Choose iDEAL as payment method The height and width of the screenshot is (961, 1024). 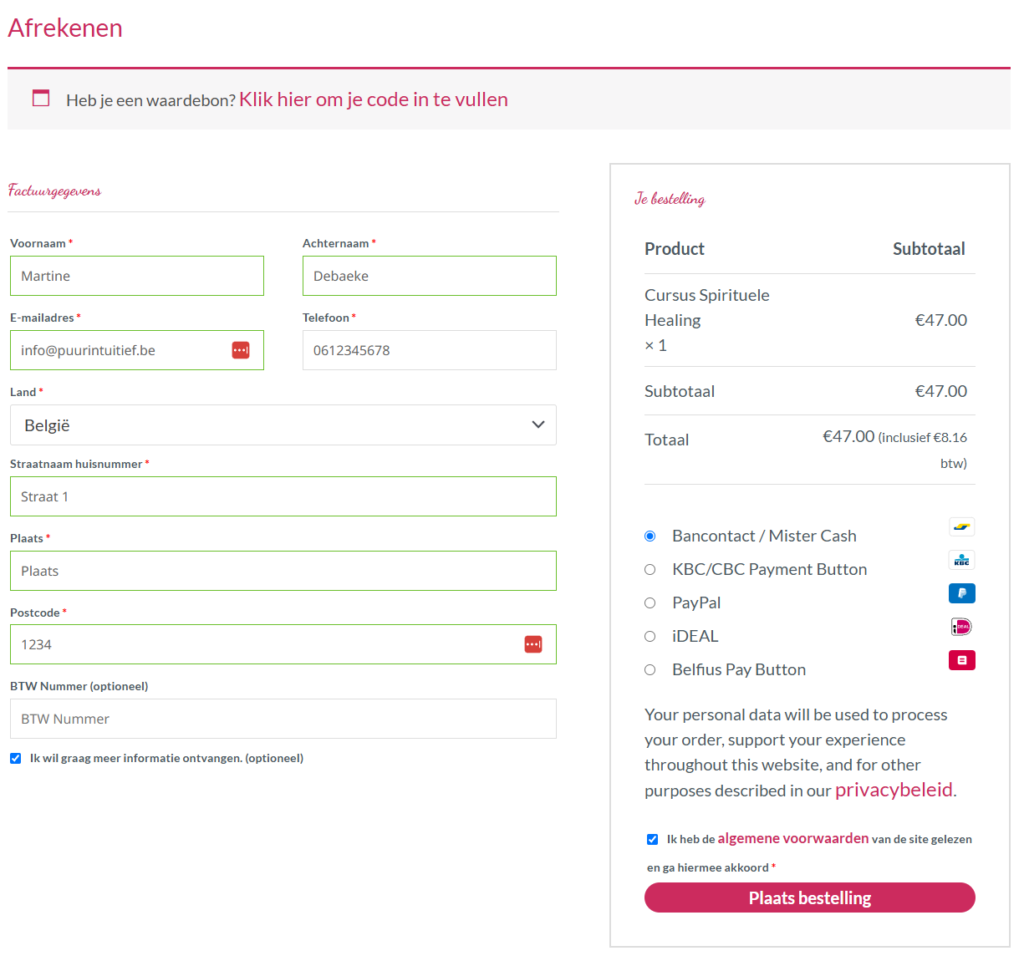click(650, 636)
